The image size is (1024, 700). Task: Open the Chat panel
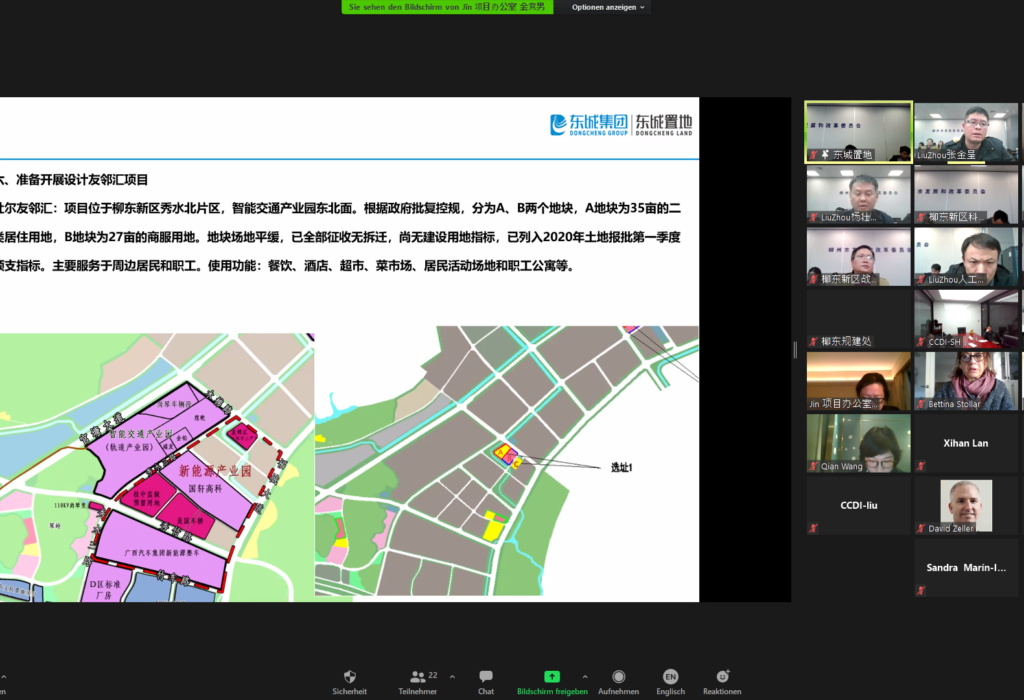pyautogui.click(x=486, y=680)
